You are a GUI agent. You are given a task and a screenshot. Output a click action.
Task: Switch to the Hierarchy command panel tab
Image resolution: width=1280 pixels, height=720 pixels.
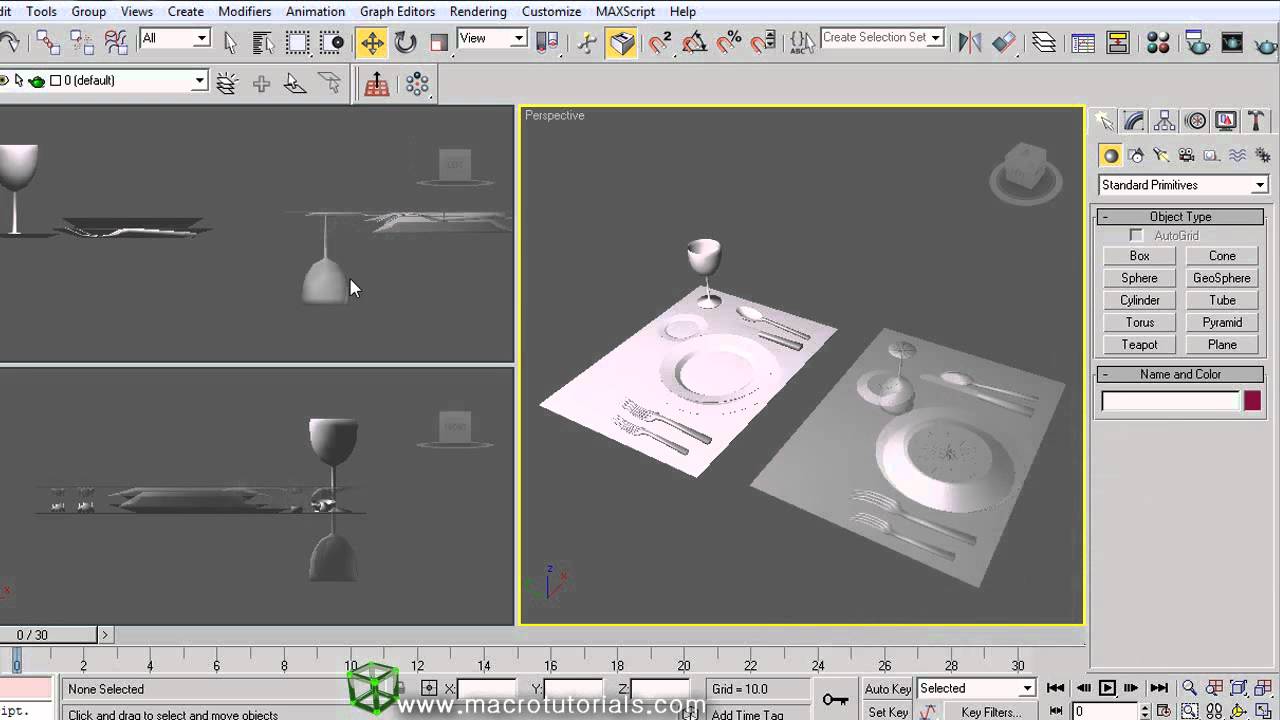(x=1165, y=121)
